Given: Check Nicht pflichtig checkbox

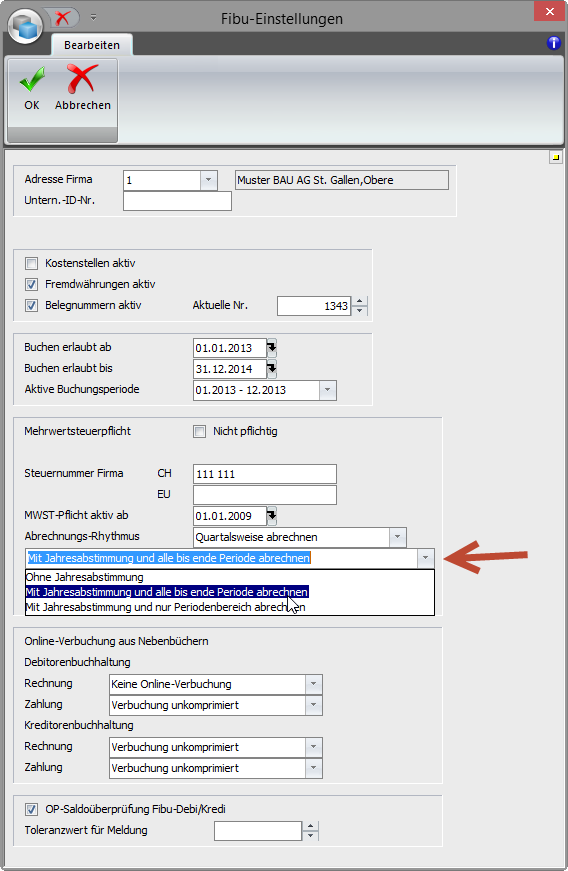Looking at the screenshot, I should 199,432.
